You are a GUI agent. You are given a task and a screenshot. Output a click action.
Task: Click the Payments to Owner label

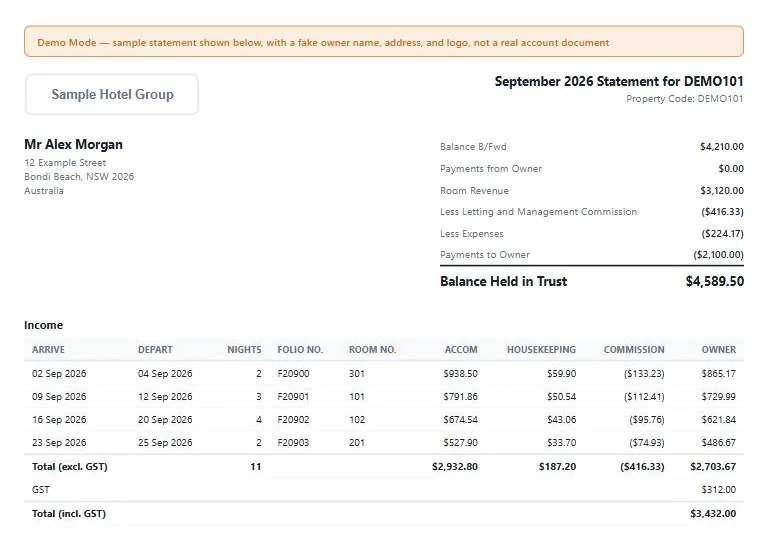click(485, 255)
